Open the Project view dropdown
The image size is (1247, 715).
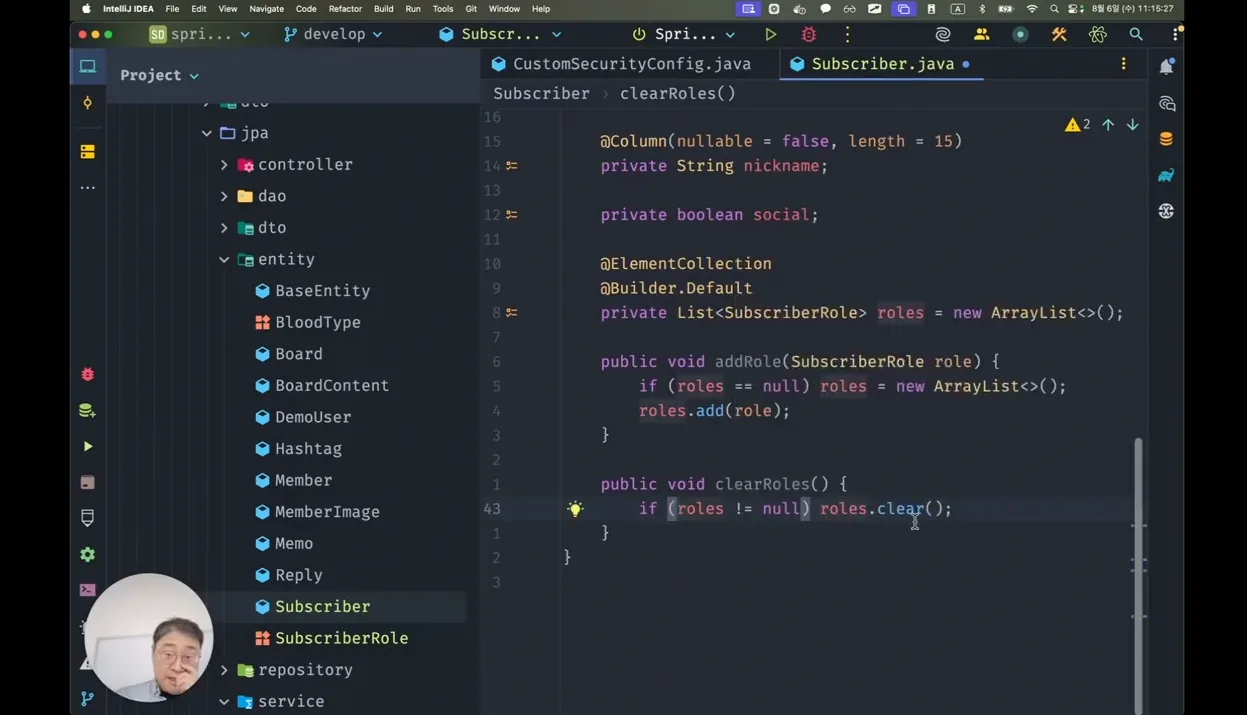pyautogui.click(x=159, y=75)
